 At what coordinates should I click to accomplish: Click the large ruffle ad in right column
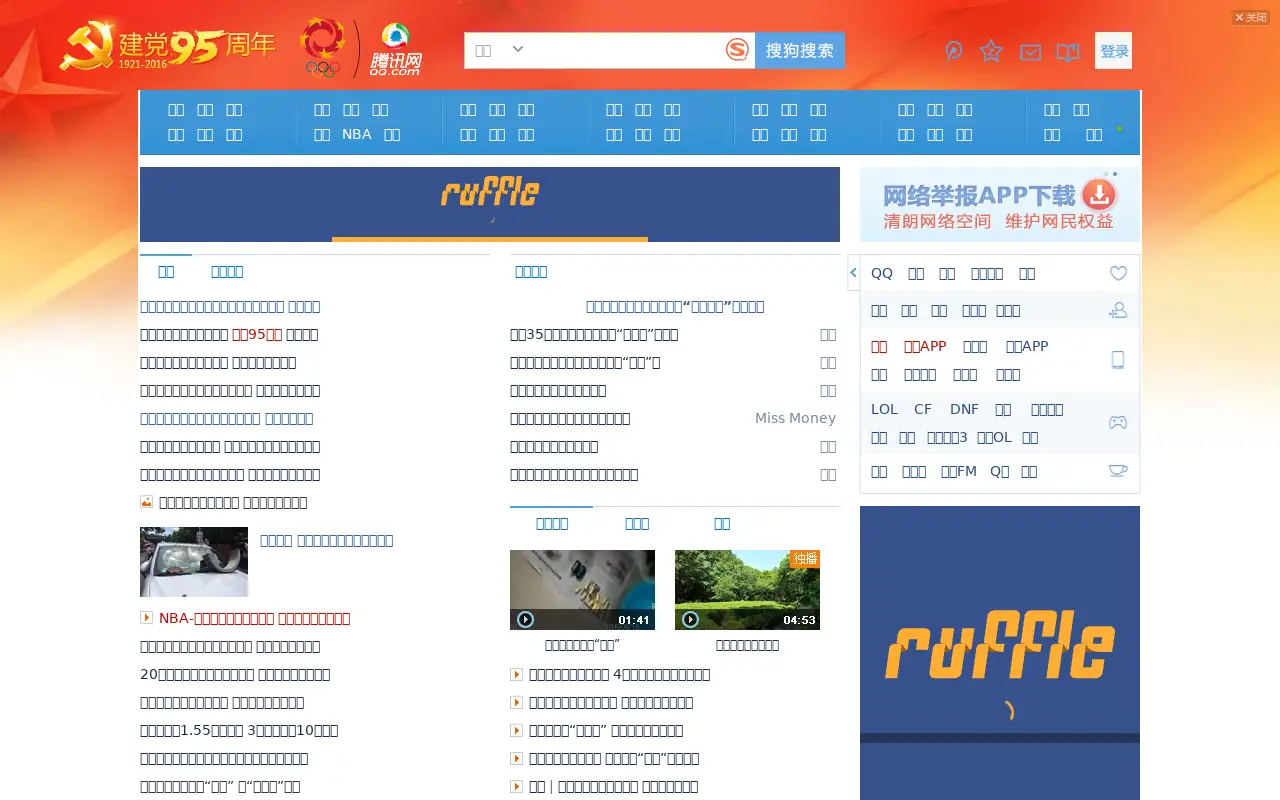tap(1000, 653)
